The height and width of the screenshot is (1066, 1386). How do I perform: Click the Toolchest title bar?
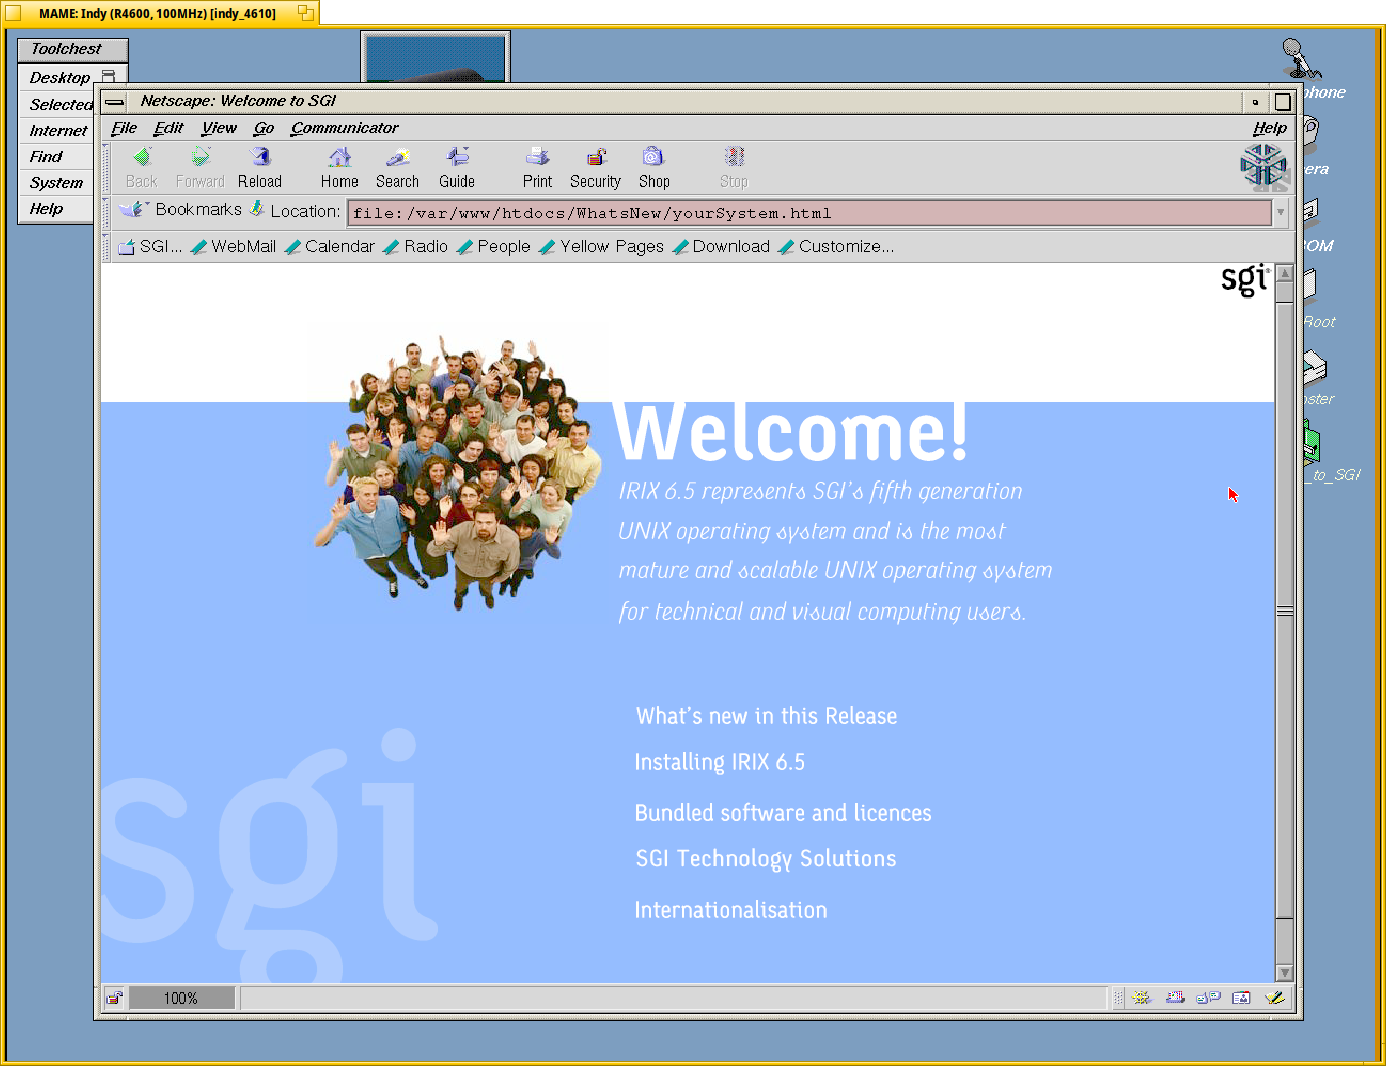[x=73, y=49]
